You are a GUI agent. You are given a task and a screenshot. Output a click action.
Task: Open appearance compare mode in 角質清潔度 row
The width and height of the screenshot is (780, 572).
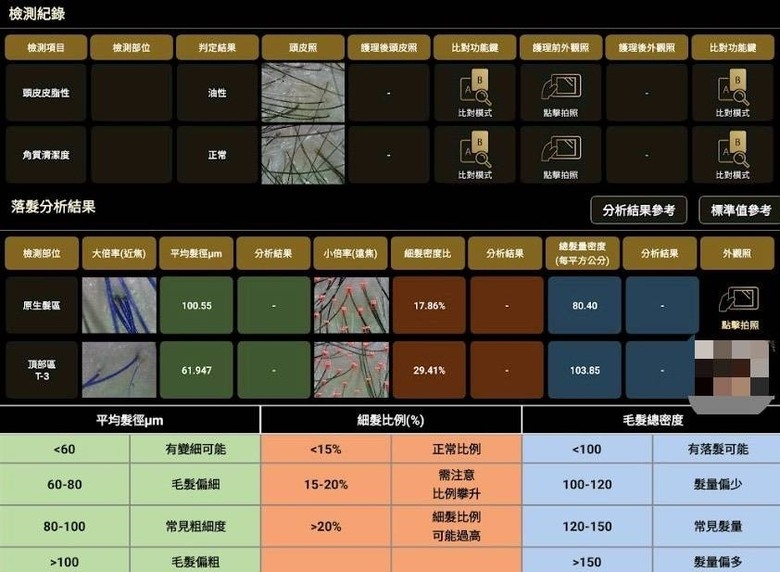pyautogui.click(x=732, y=156)
